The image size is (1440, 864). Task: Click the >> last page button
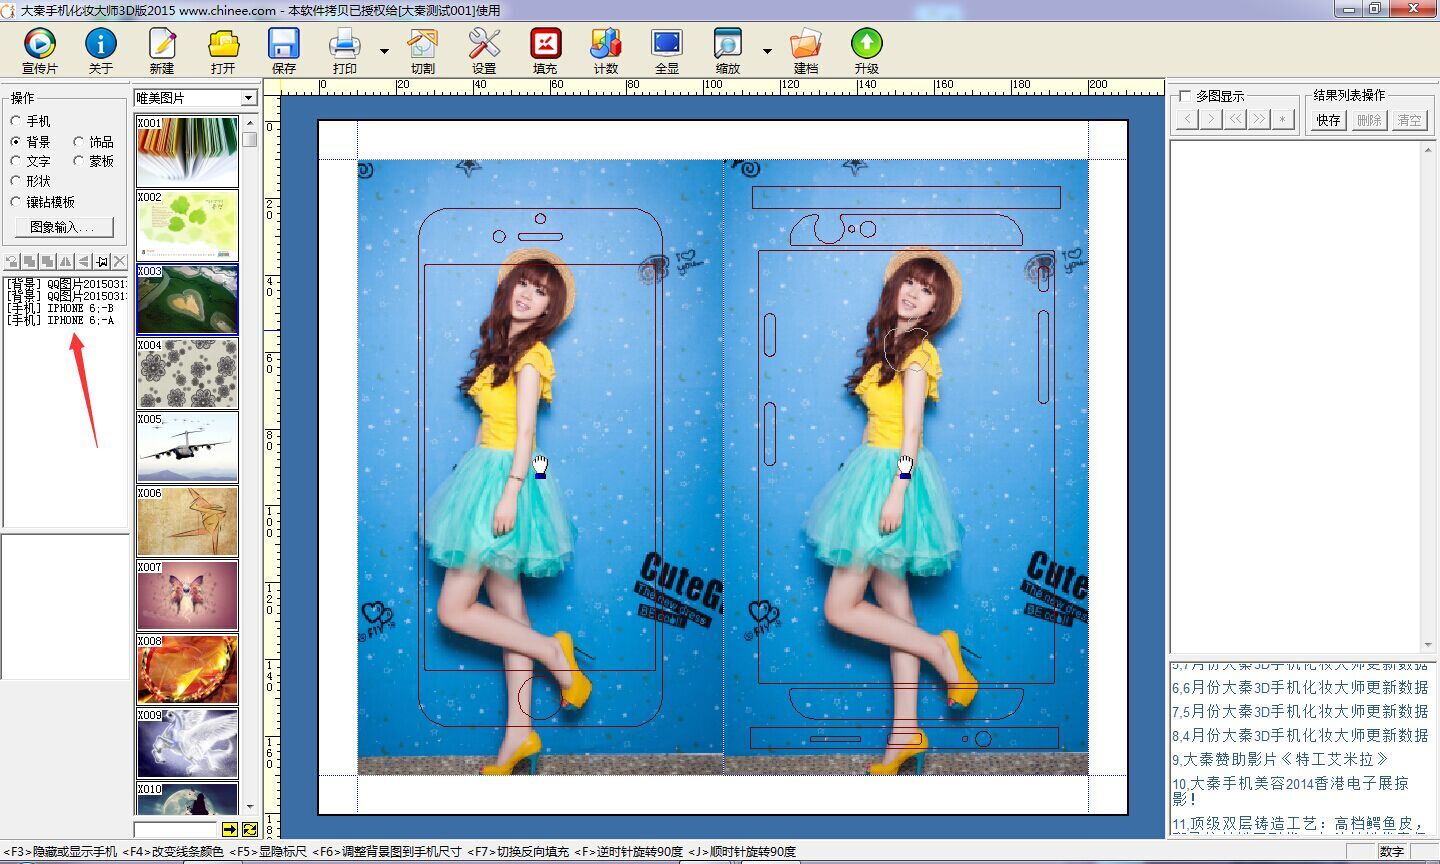[1259, 119]
